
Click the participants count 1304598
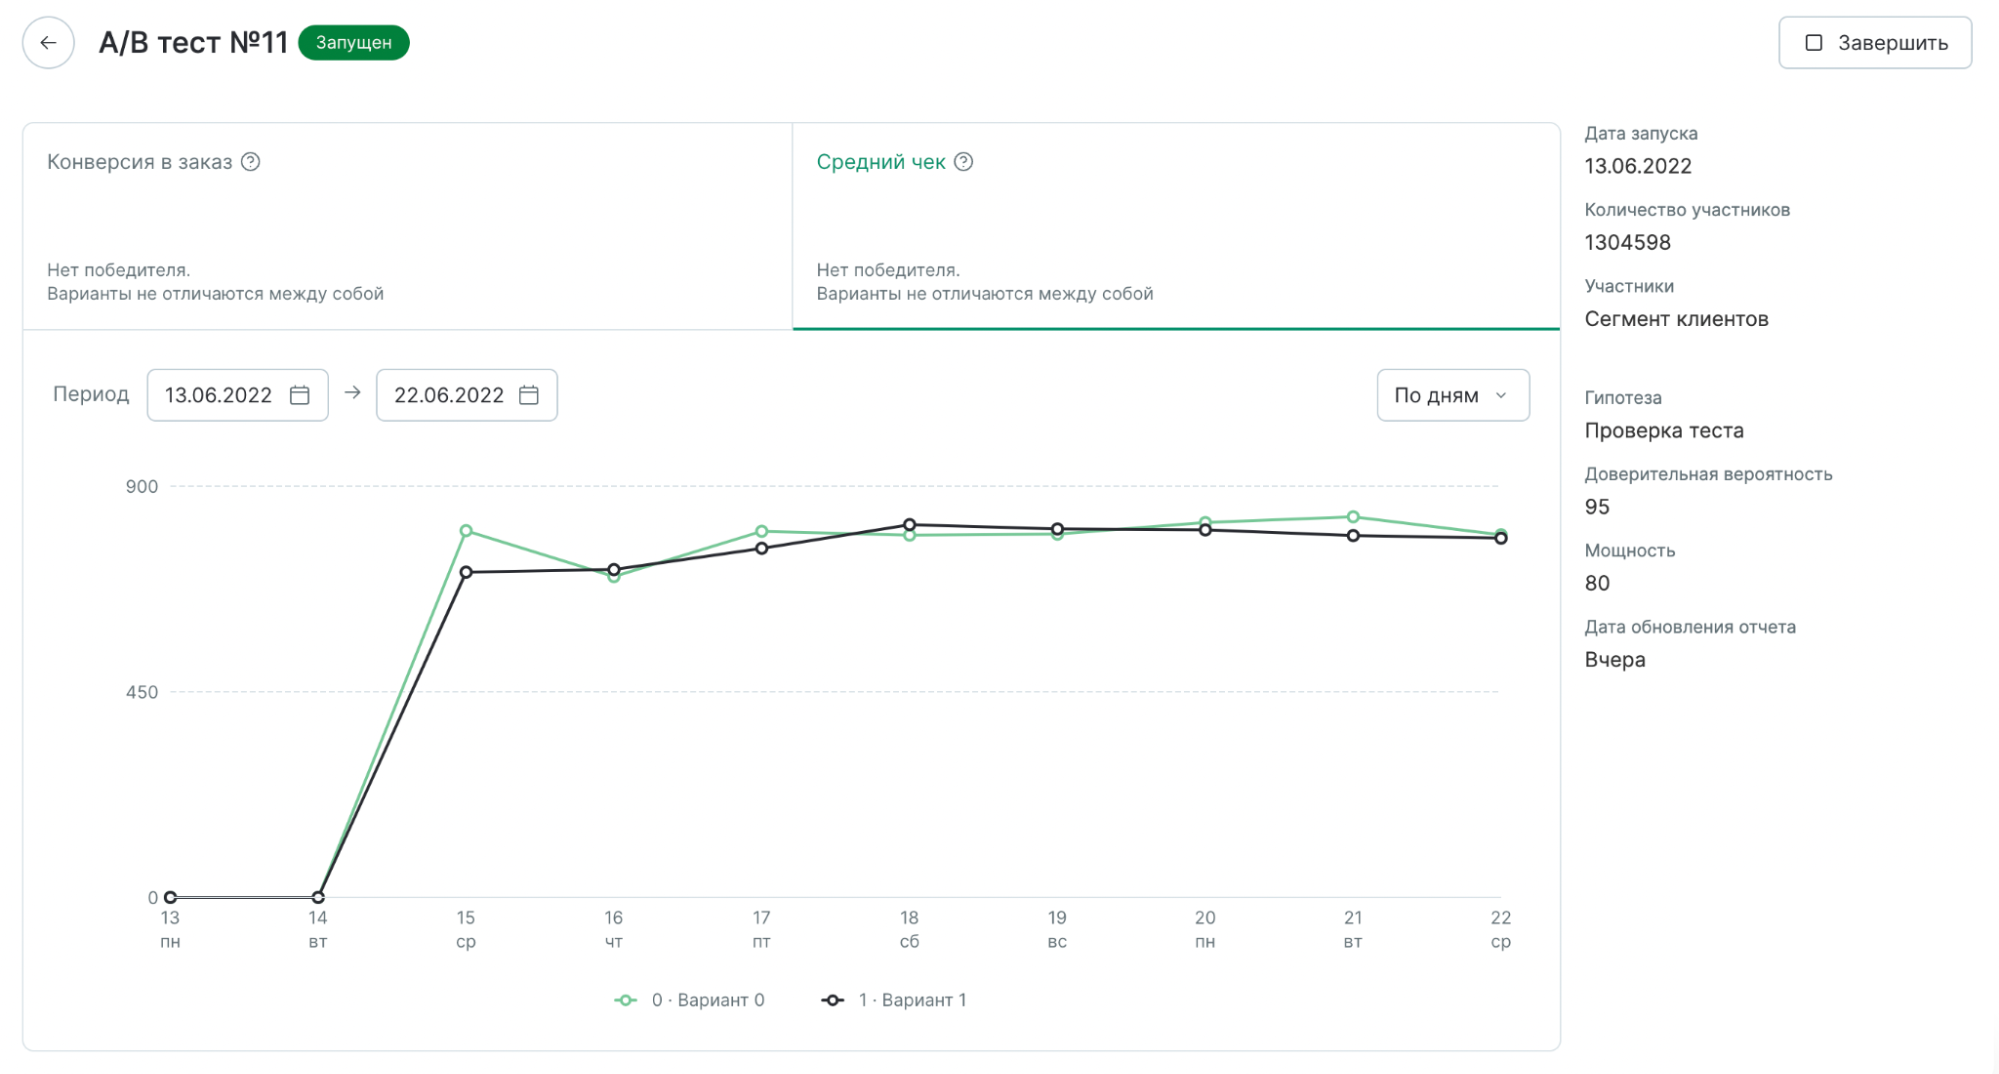coord(1628,243)
